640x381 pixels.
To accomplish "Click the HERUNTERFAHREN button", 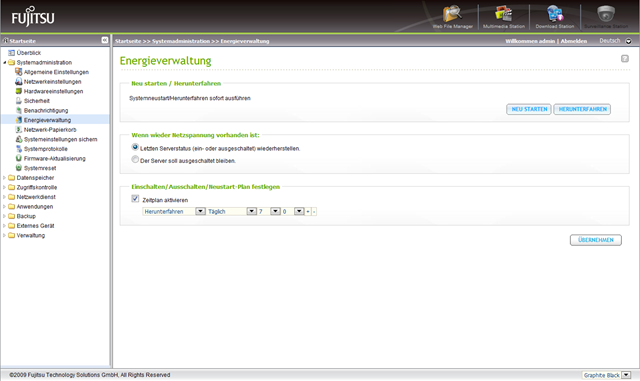I will pos(582,109).
